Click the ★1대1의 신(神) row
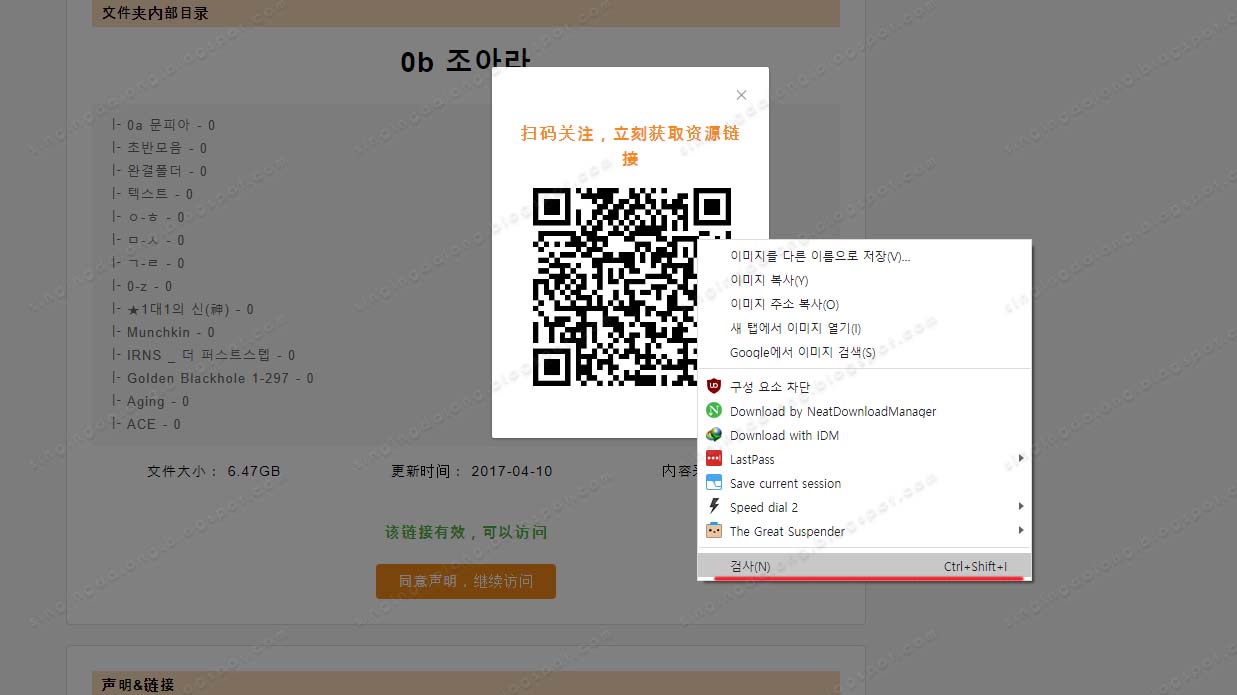This screenshot has width=1237, height=695. [183, 309]
